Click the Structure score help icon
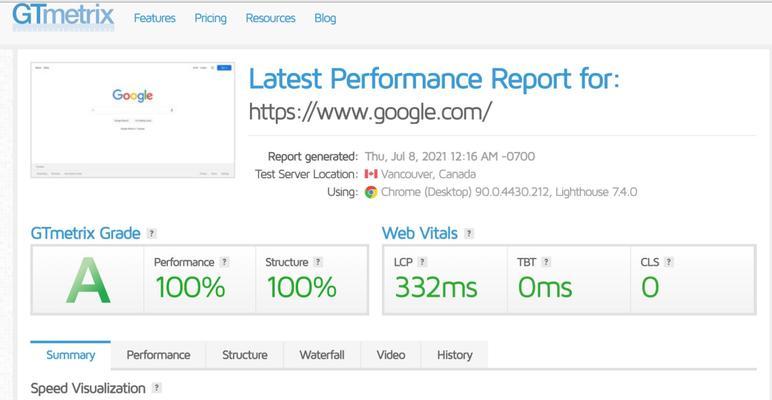The width and height of the screenshot is (772, 400). [x=318, y=262]
